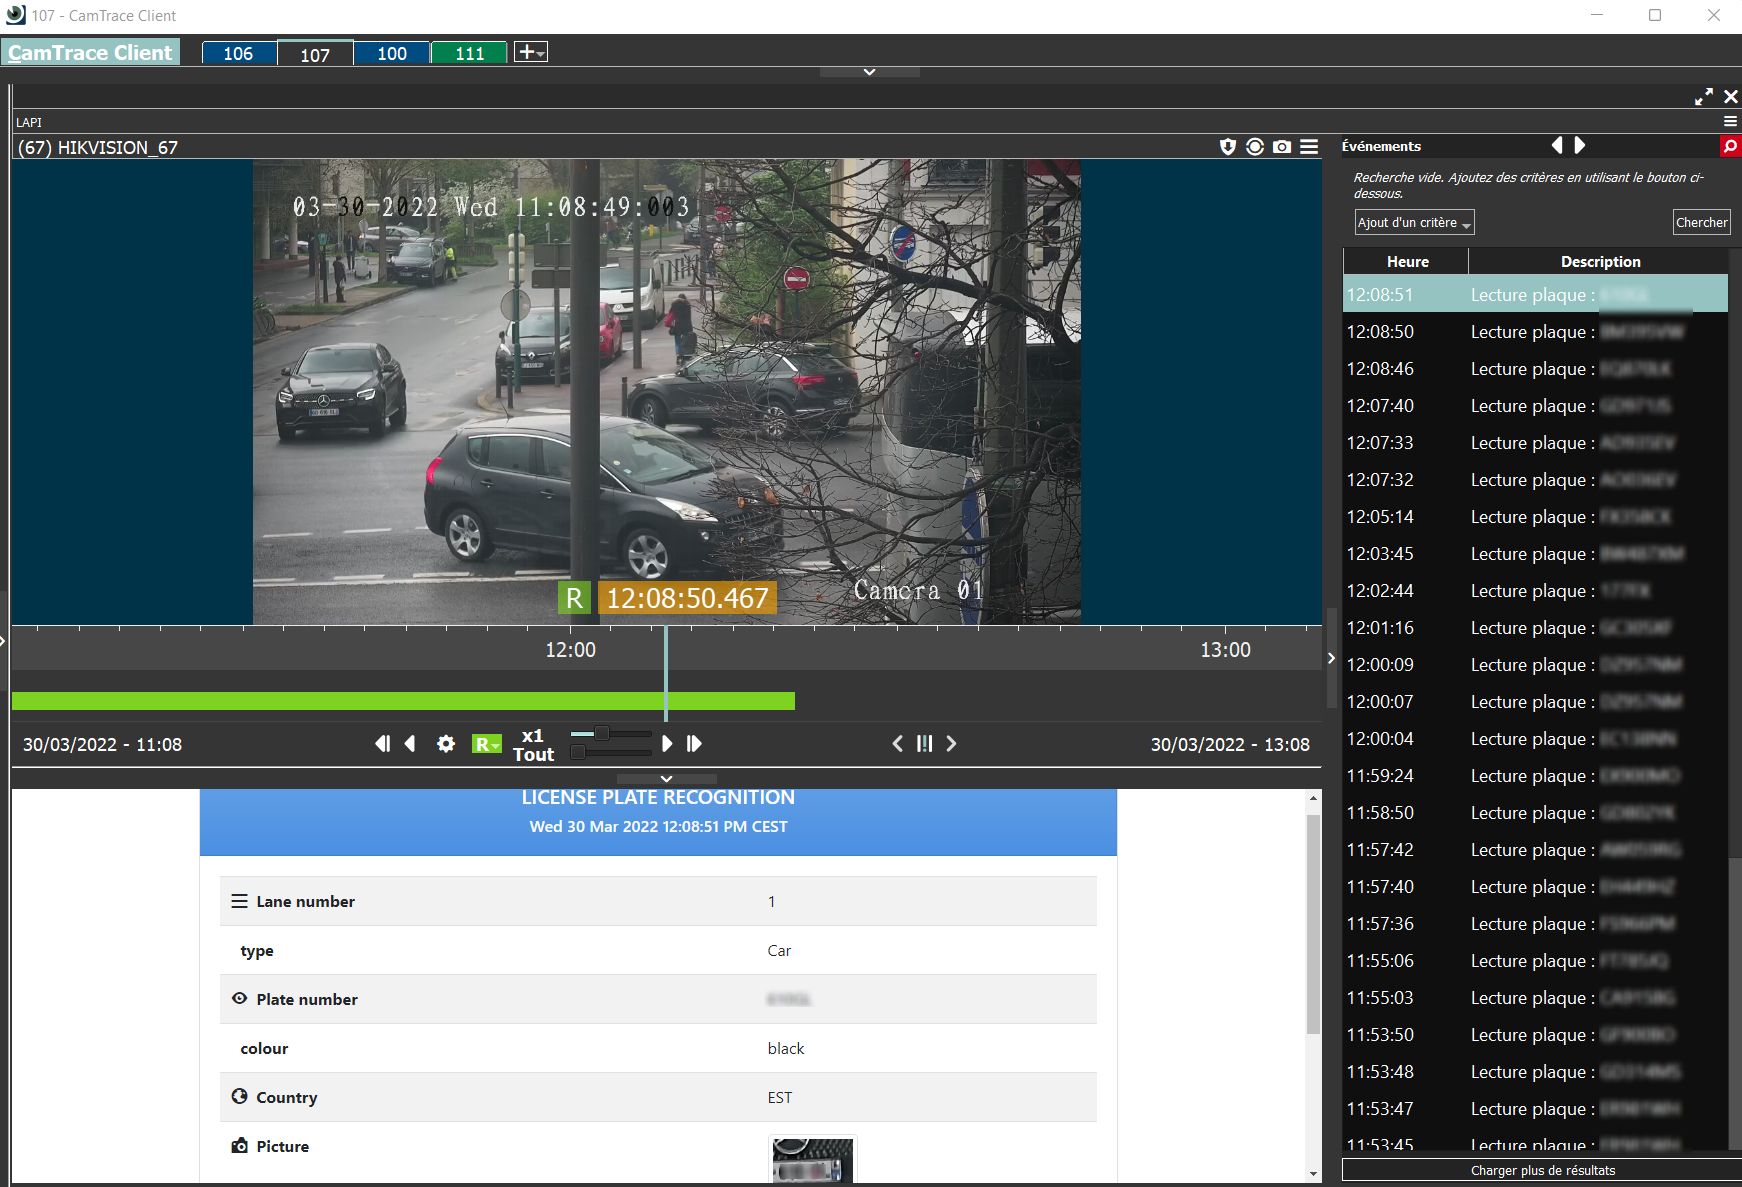Open the 'Ajout d'un critère' dropdown

(1414, 223)
